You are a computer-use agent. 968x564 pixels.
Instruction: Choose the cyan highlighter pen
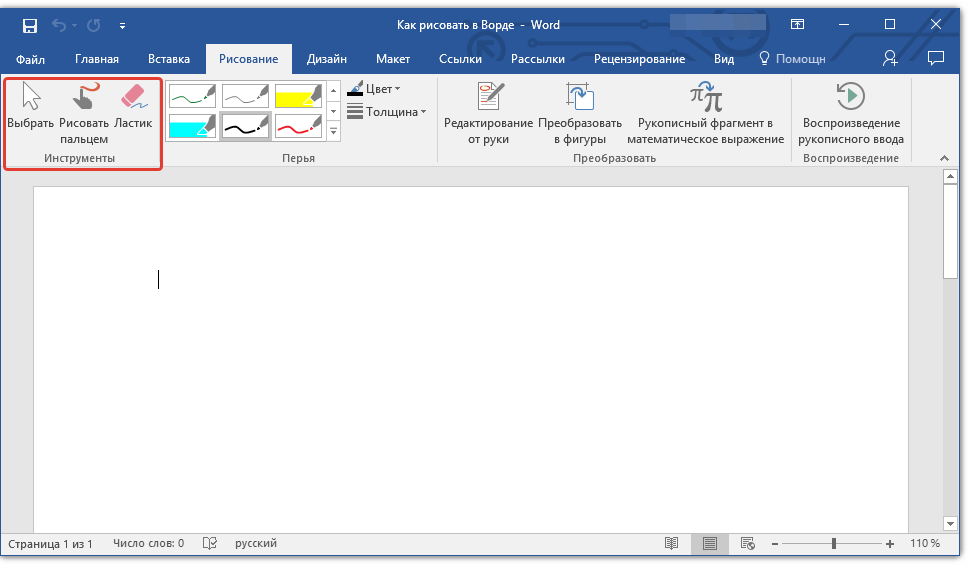click(x=192, y=126)
